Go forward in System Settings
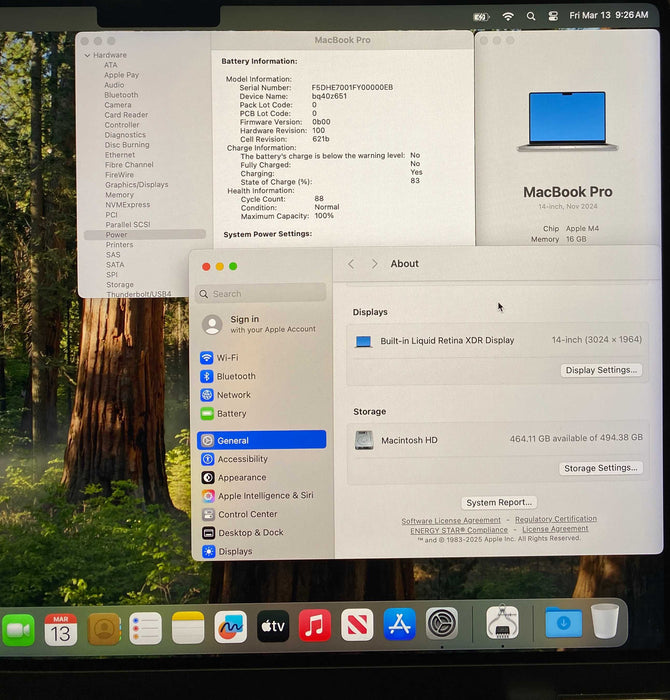This screenshot has height=700, width=670. (374, 264)
